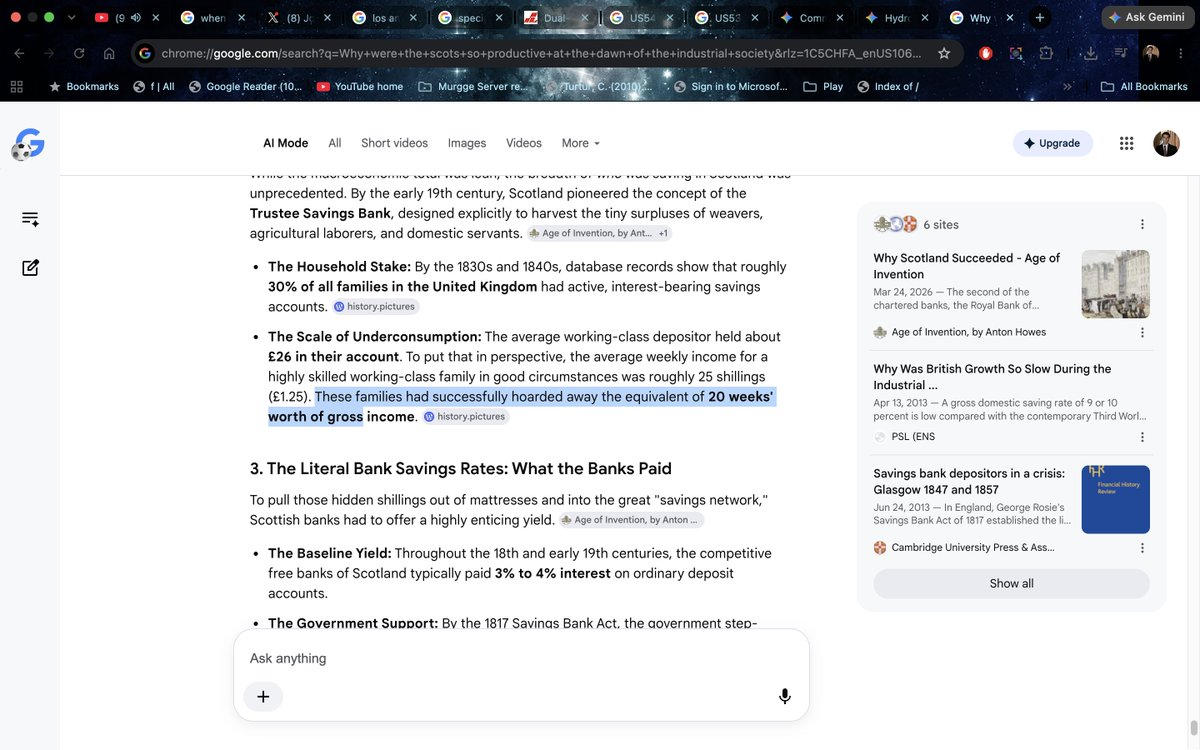Screen dimensions: 1200x750
Task: Open the Google Reader bookmark
Action: [x=245, y=87]
